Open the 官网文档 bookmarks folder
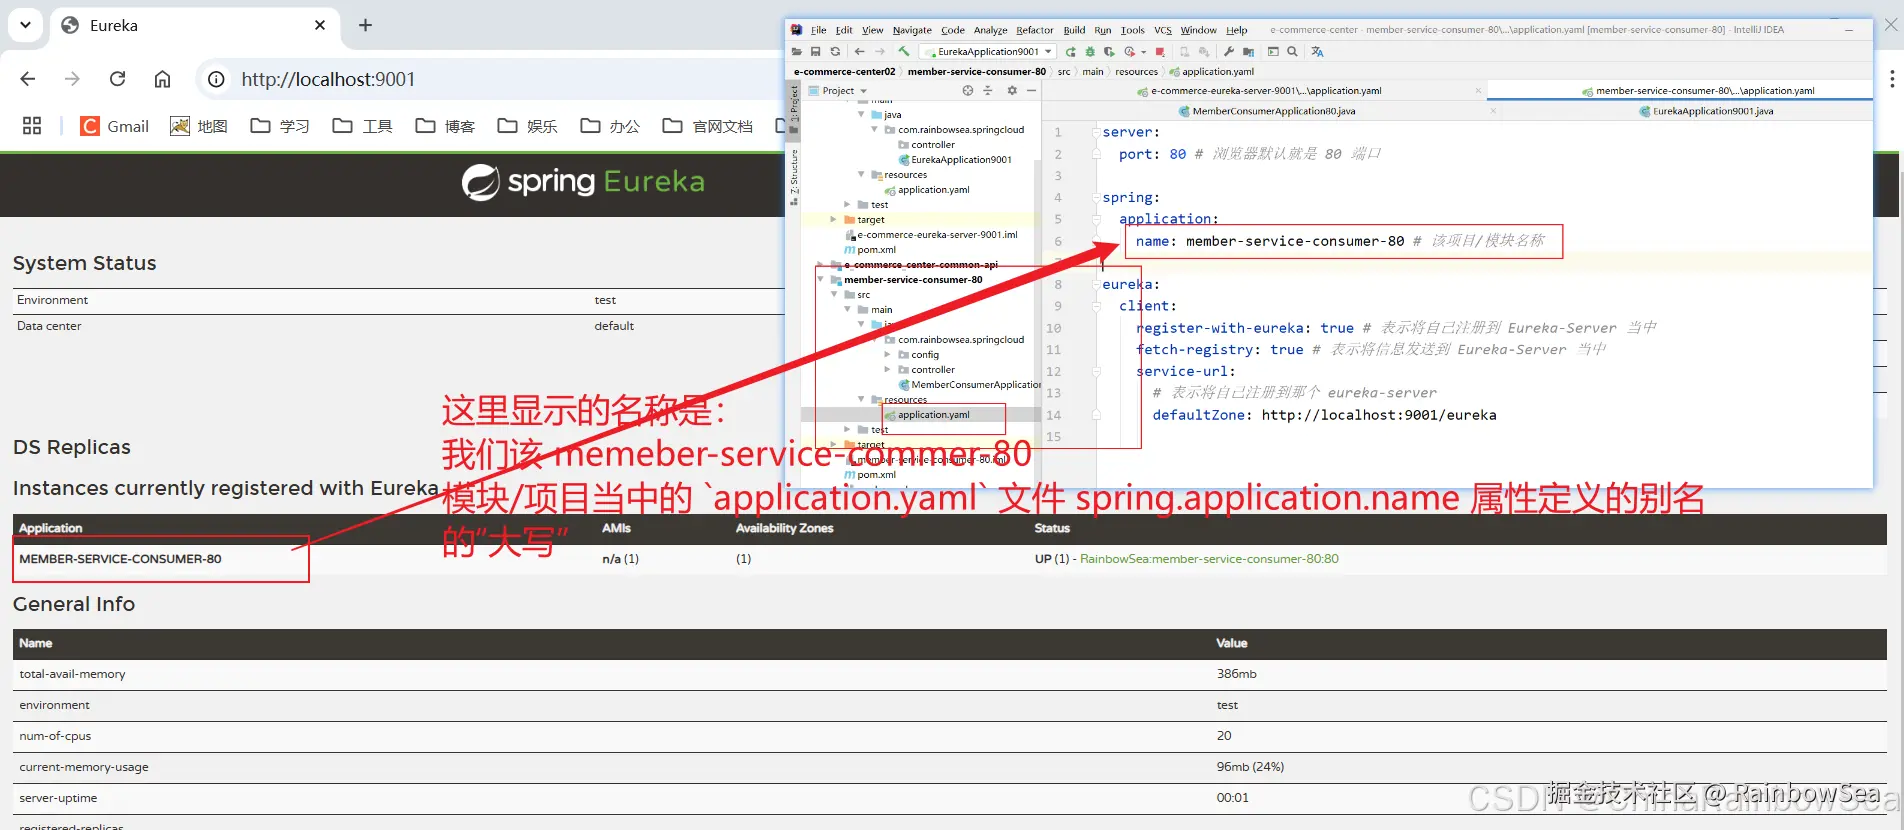 click(x=708, y=126)
